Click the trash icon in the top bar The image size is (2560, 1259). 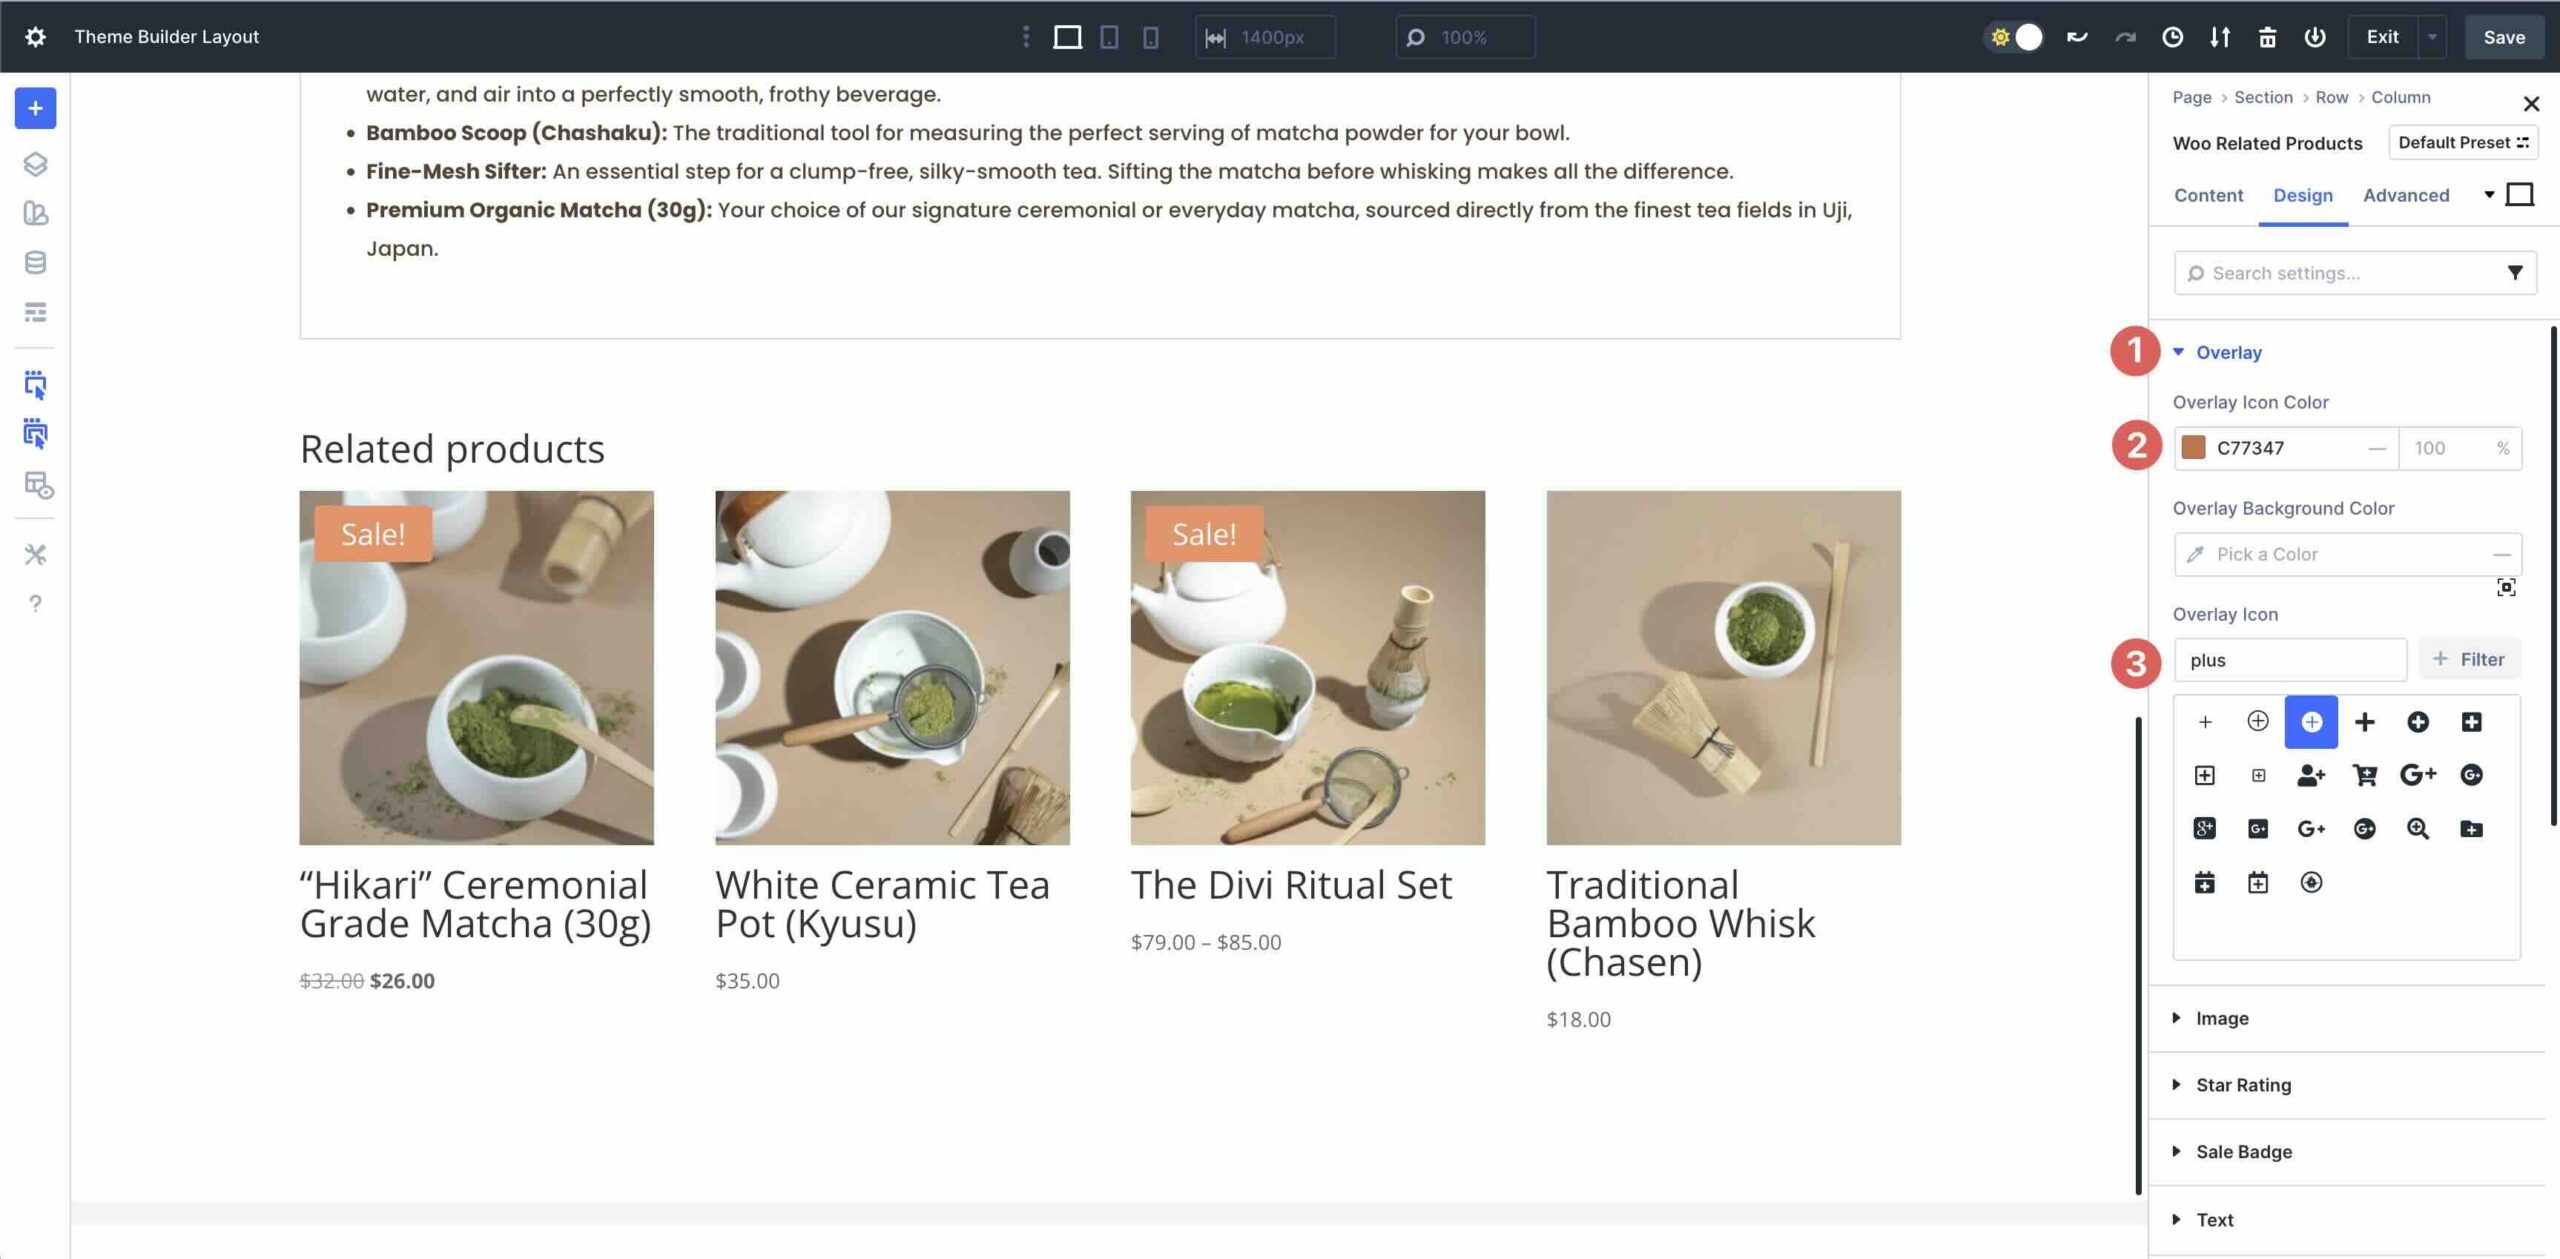click(2267, 36)
